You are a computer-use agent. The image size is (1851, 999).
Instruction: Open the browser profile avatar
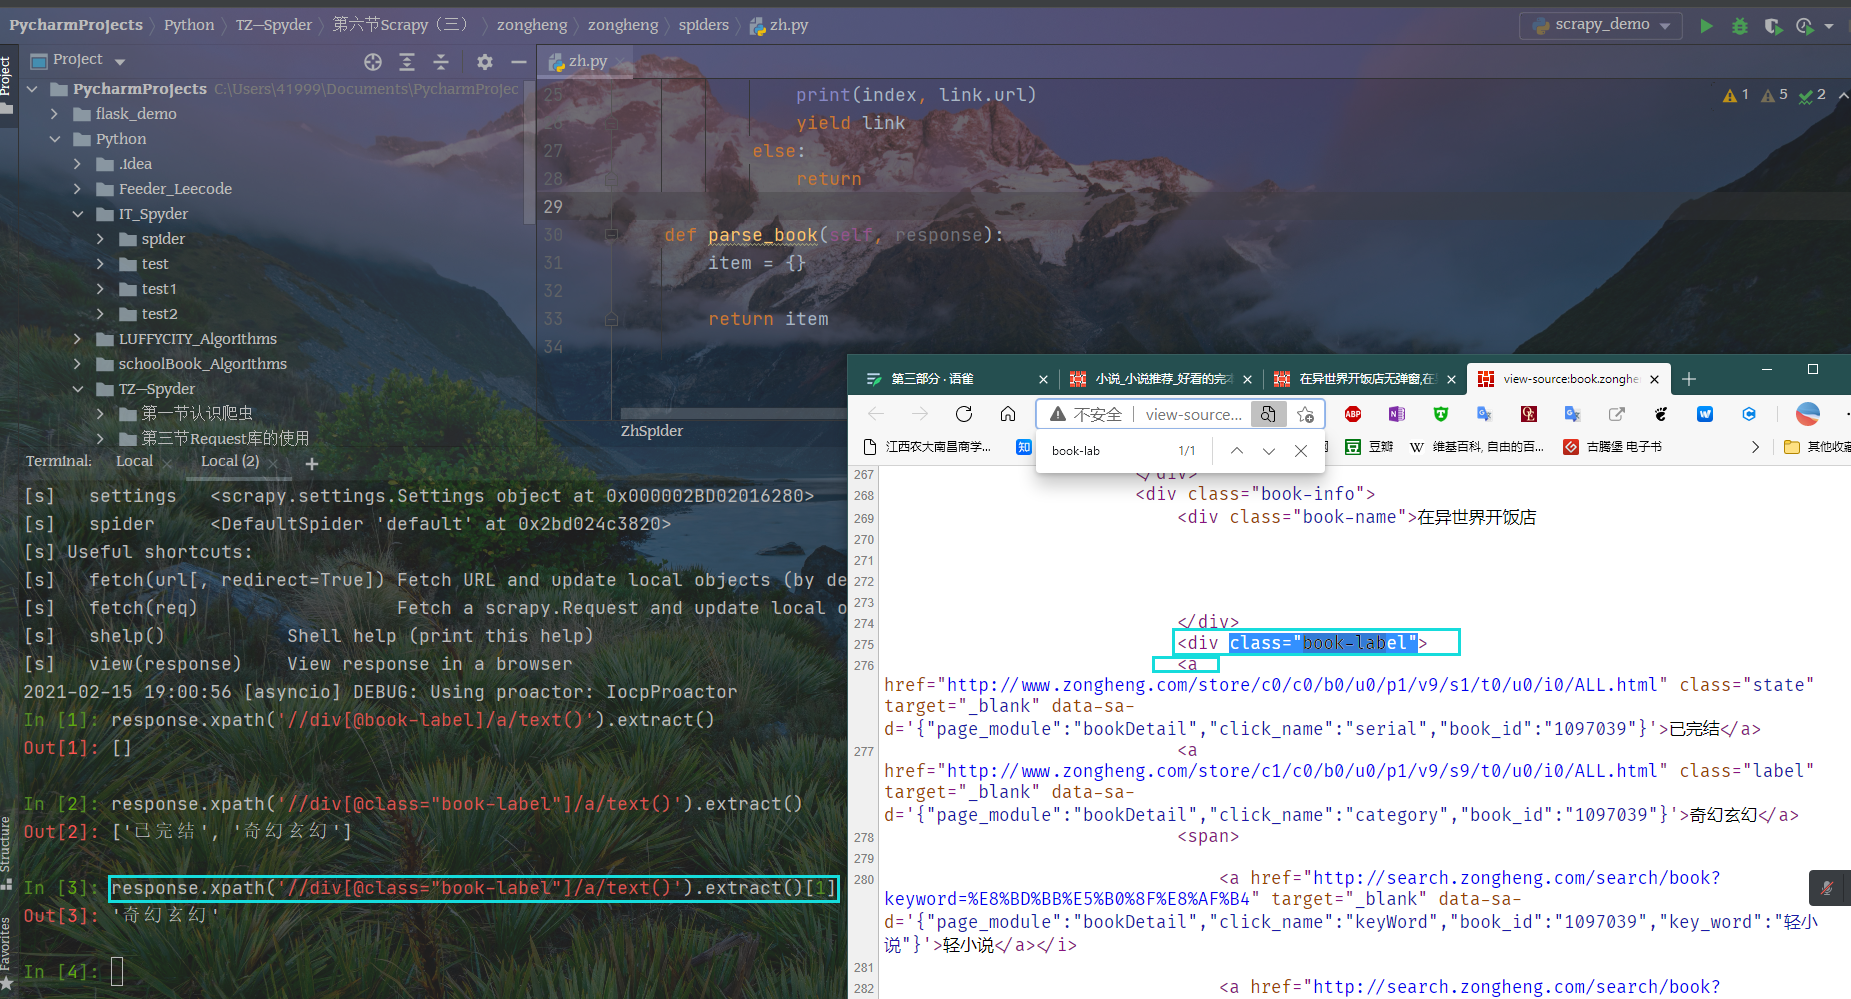(x=1808, y=414)
